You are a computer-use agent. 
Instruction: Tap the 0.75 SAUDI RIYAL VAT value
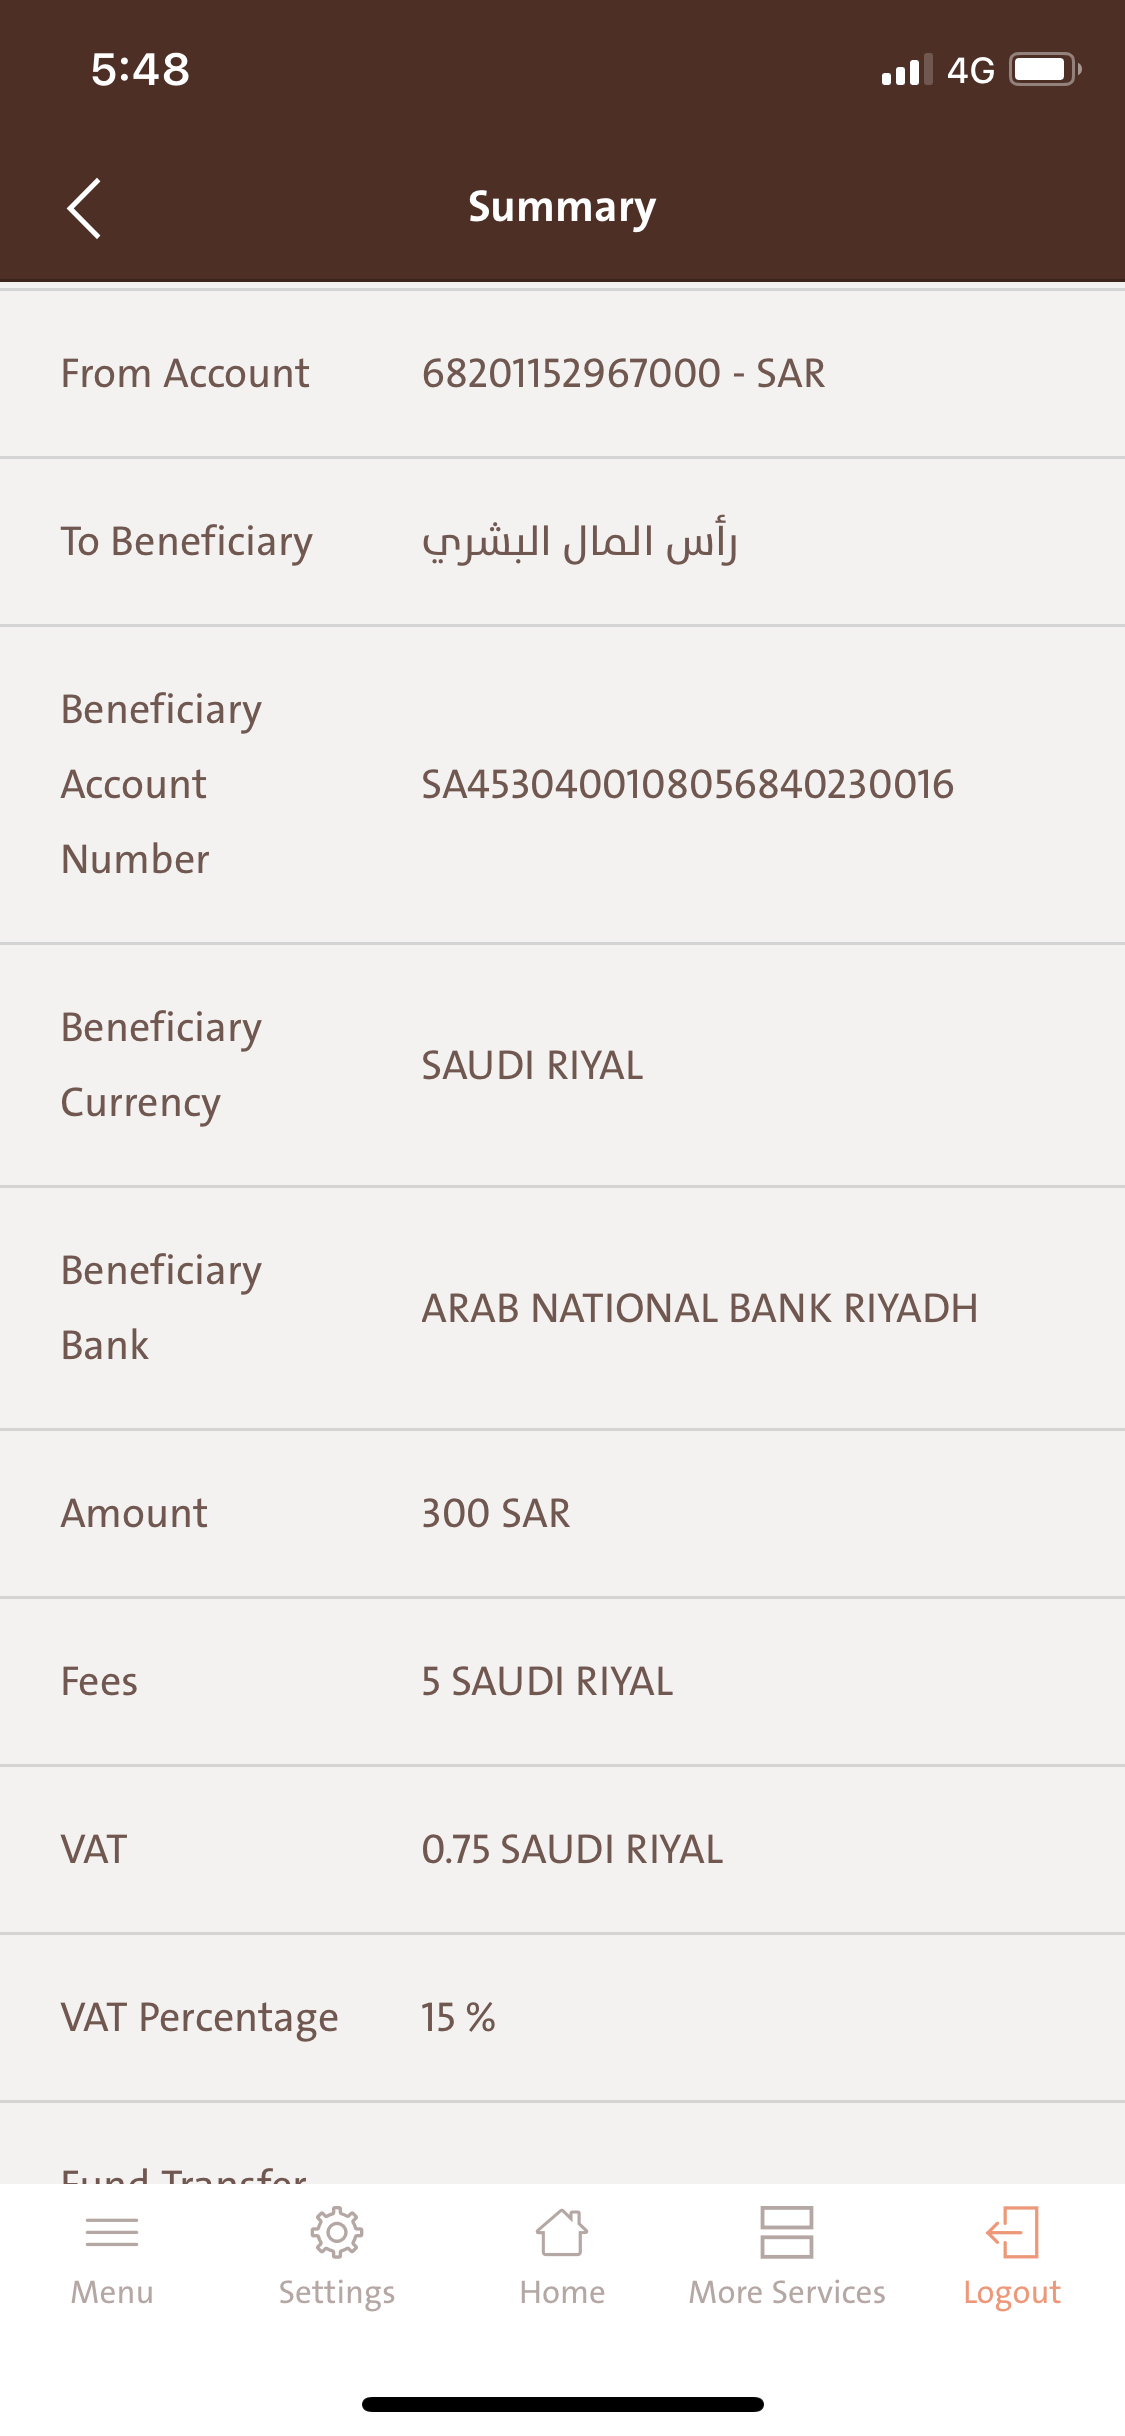tap(572, 1850)
